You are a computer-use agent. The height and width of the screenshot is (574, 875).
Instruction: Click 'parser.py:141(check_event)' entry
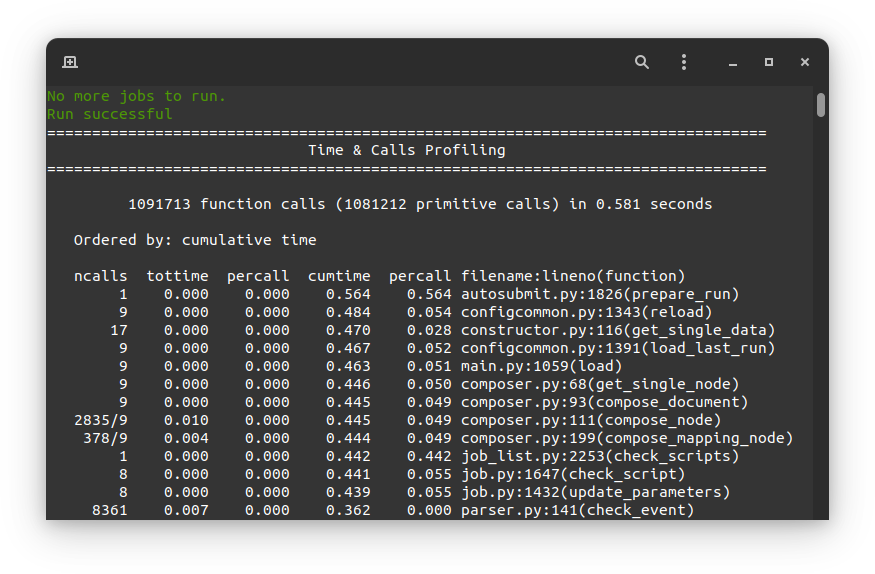click(578, 510)
